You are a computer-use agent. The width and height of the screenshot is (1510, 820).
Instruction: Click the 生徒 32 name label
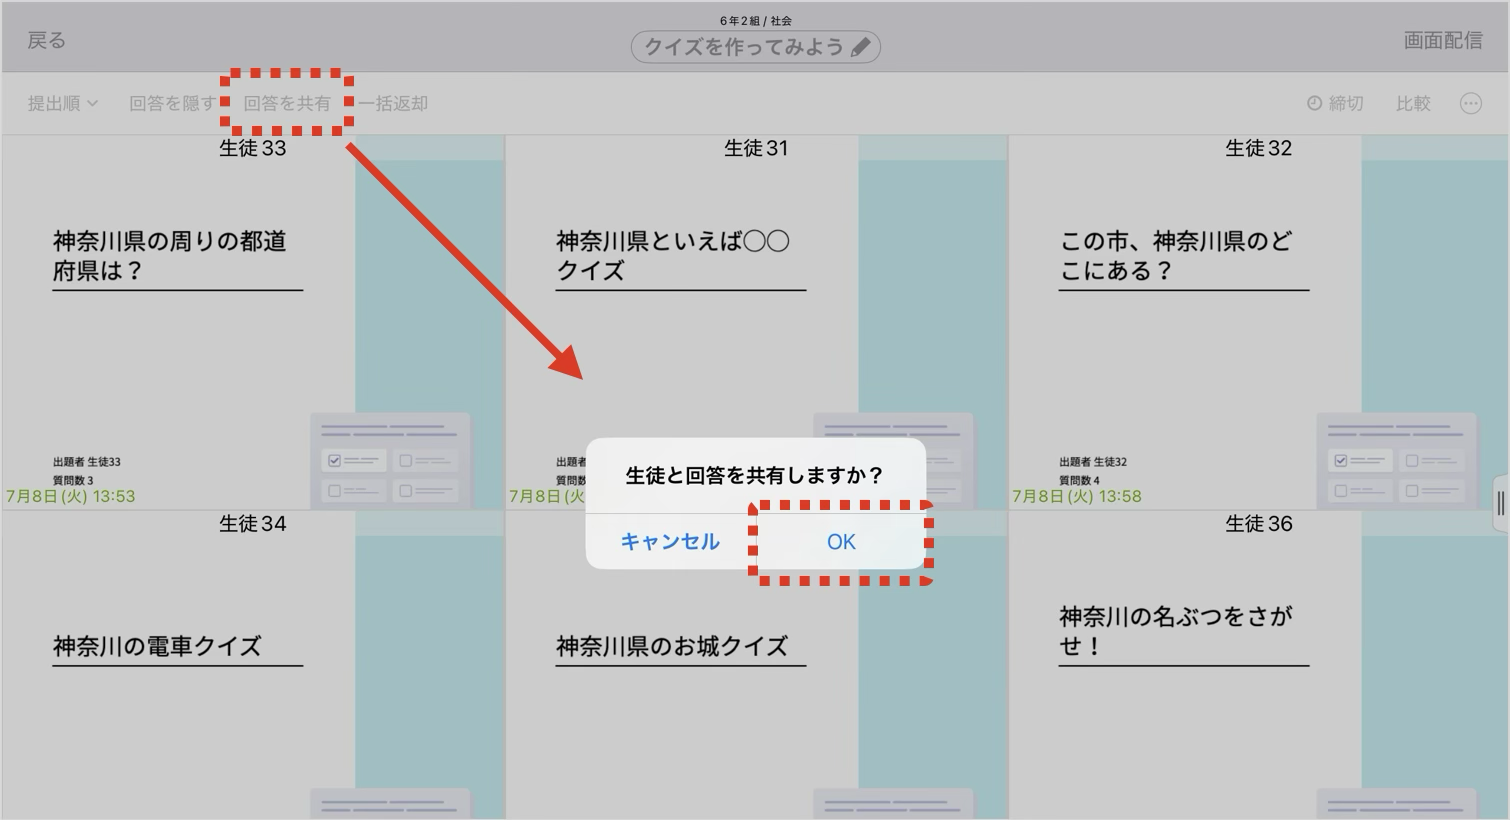(x=1259, y=148)
